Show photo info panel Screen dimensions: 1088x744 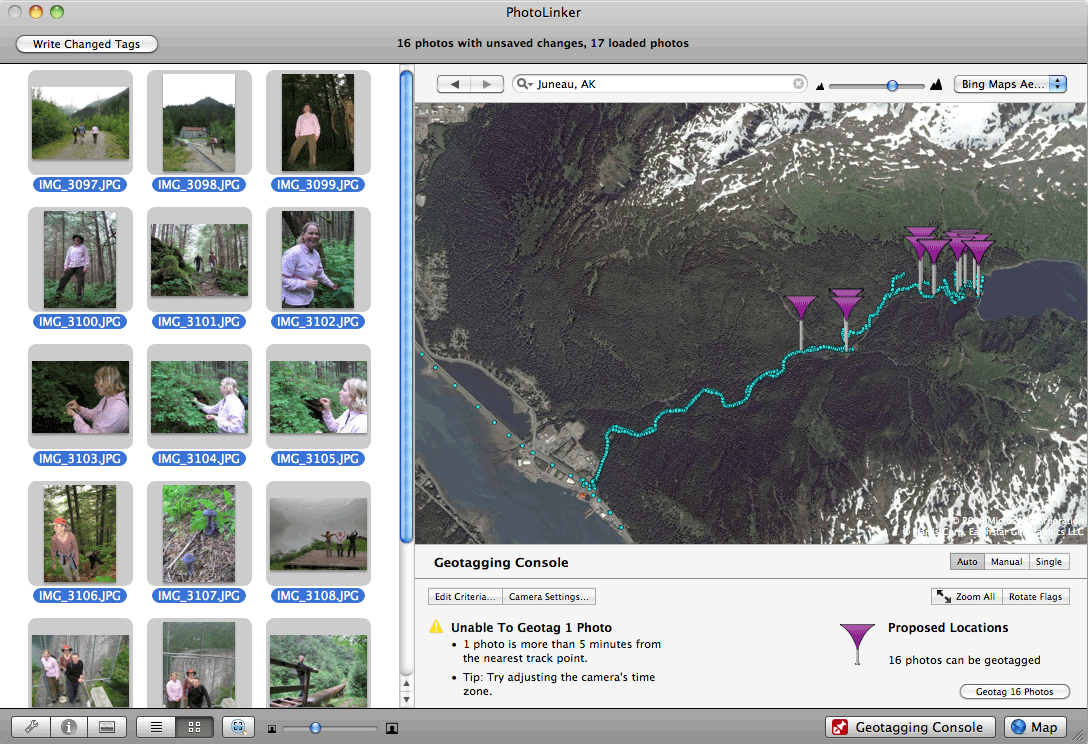tap(69, 727)
